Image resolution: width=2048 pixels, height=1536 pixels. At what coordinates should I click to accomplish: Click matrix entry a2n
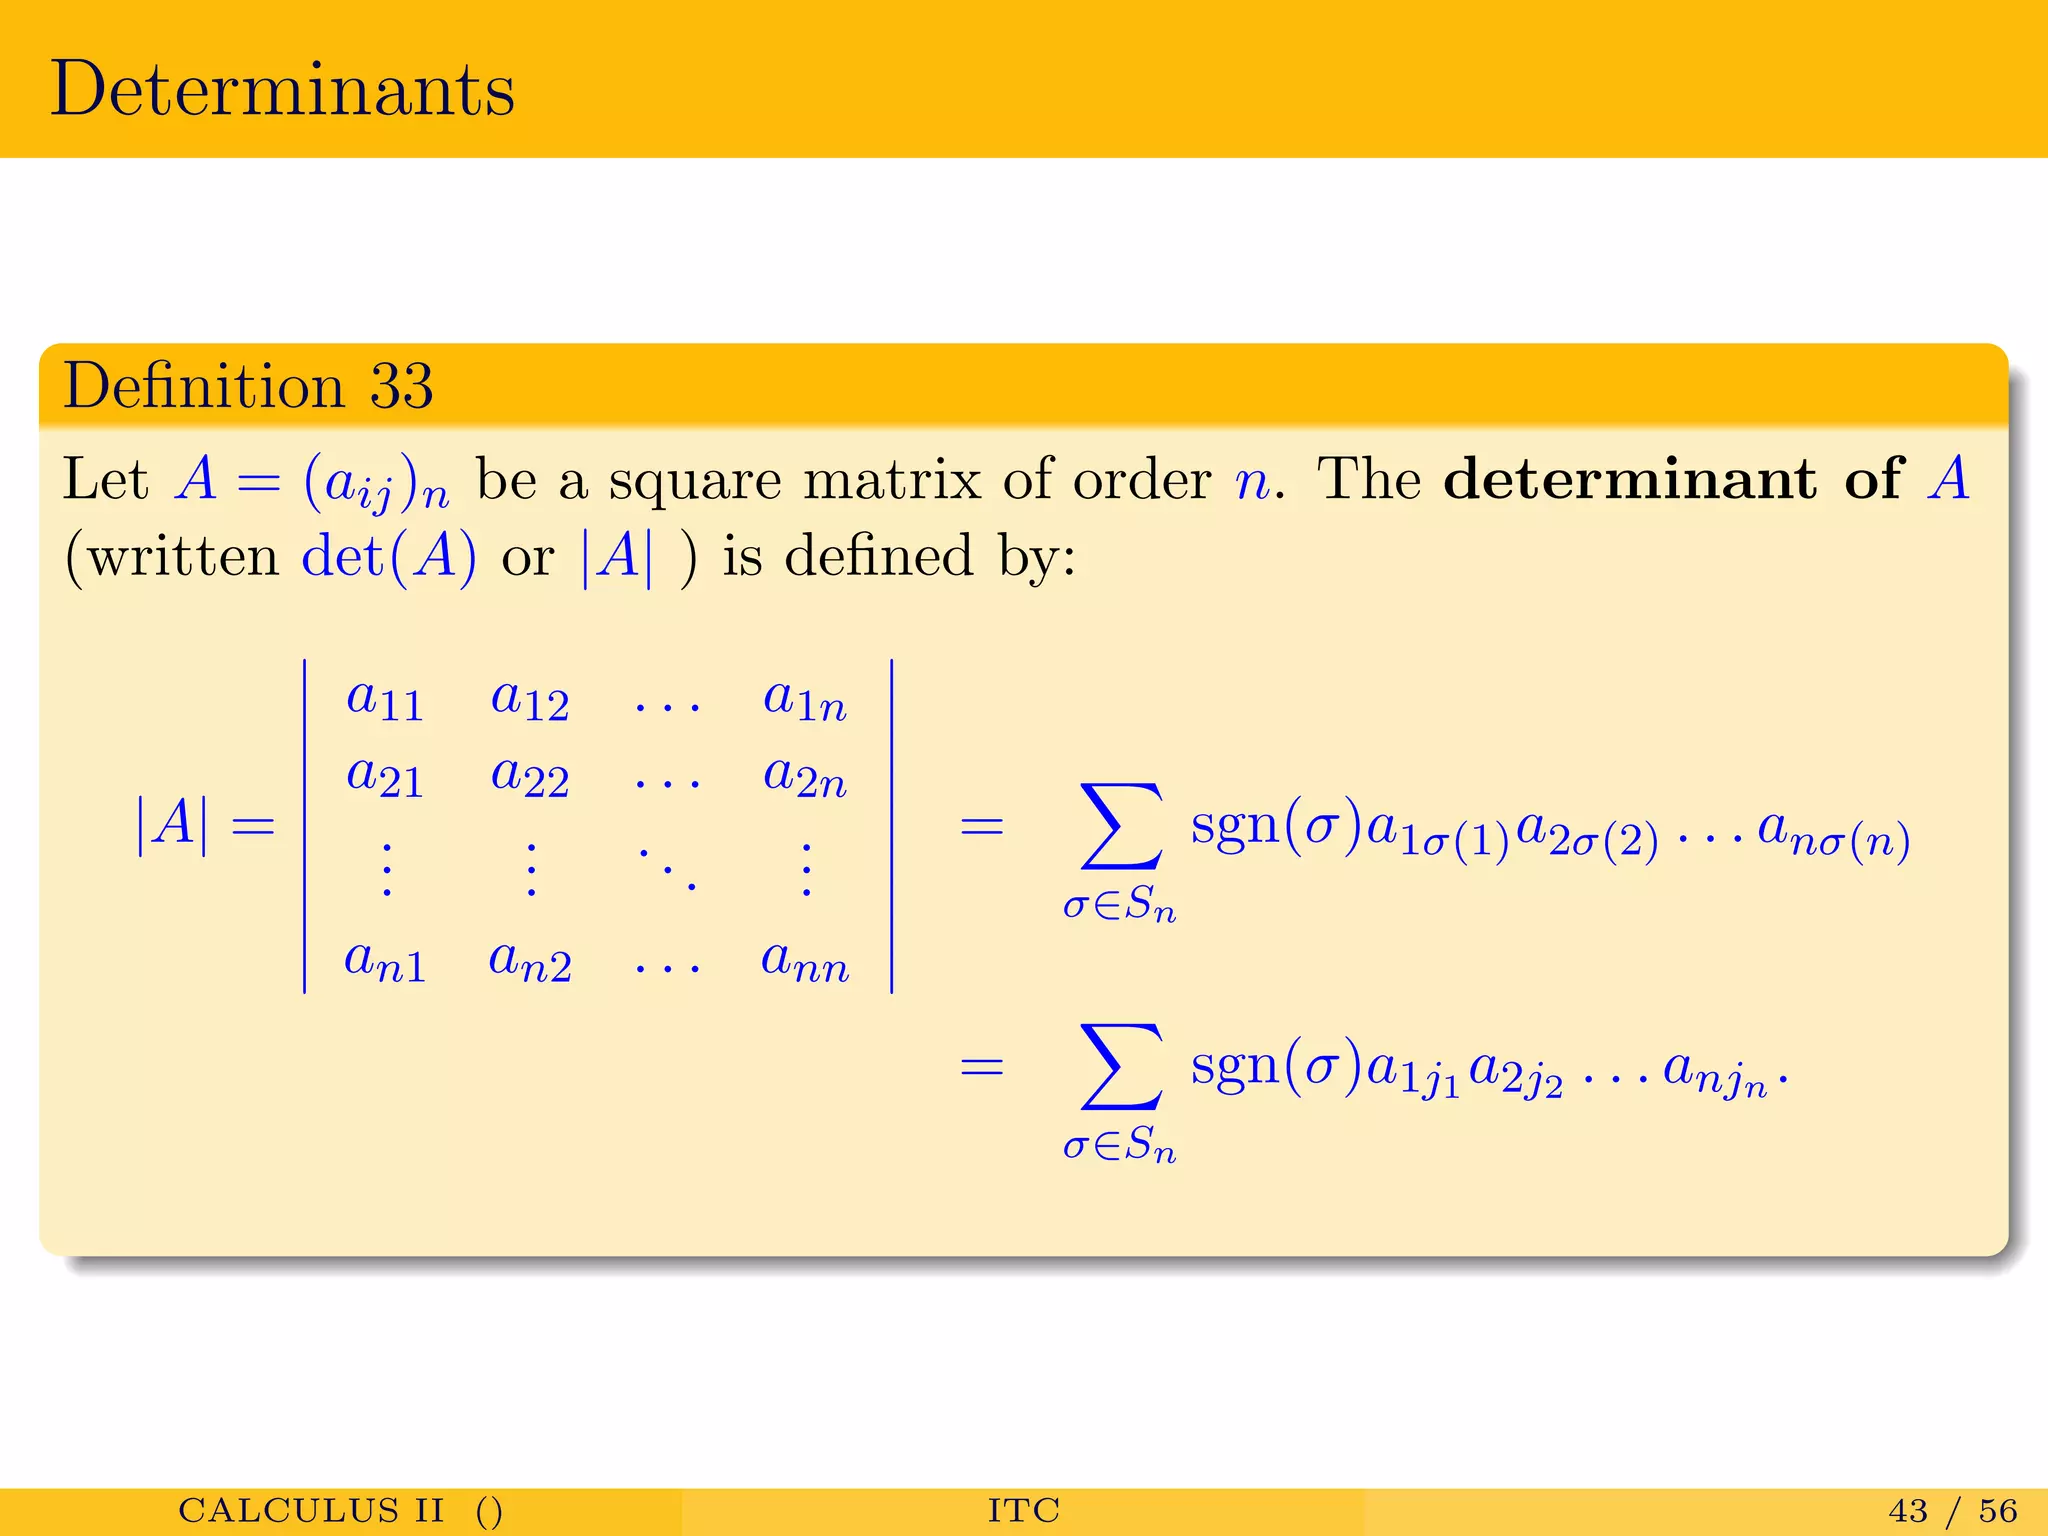coord(805,775)
